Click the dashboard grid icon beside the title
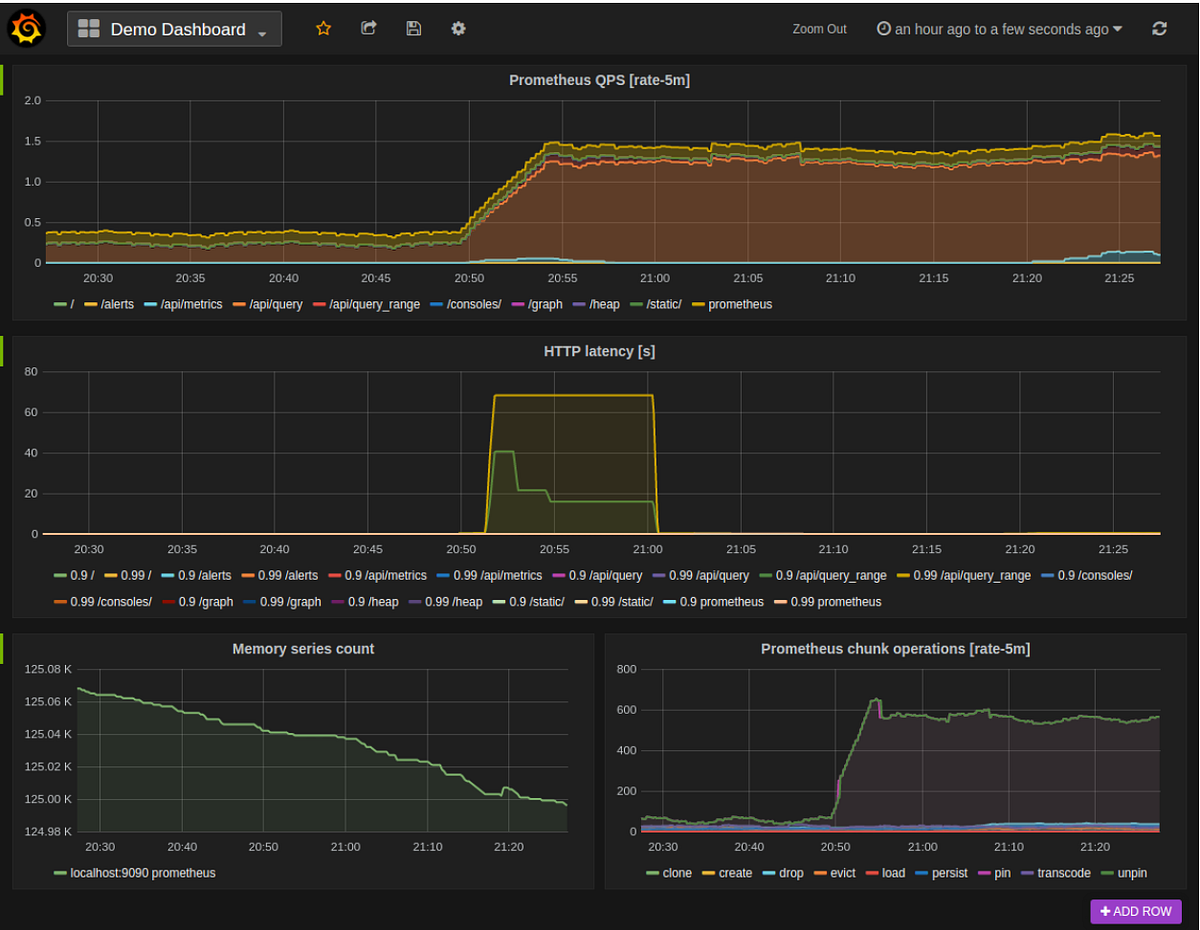 click(x=88, y=28)
